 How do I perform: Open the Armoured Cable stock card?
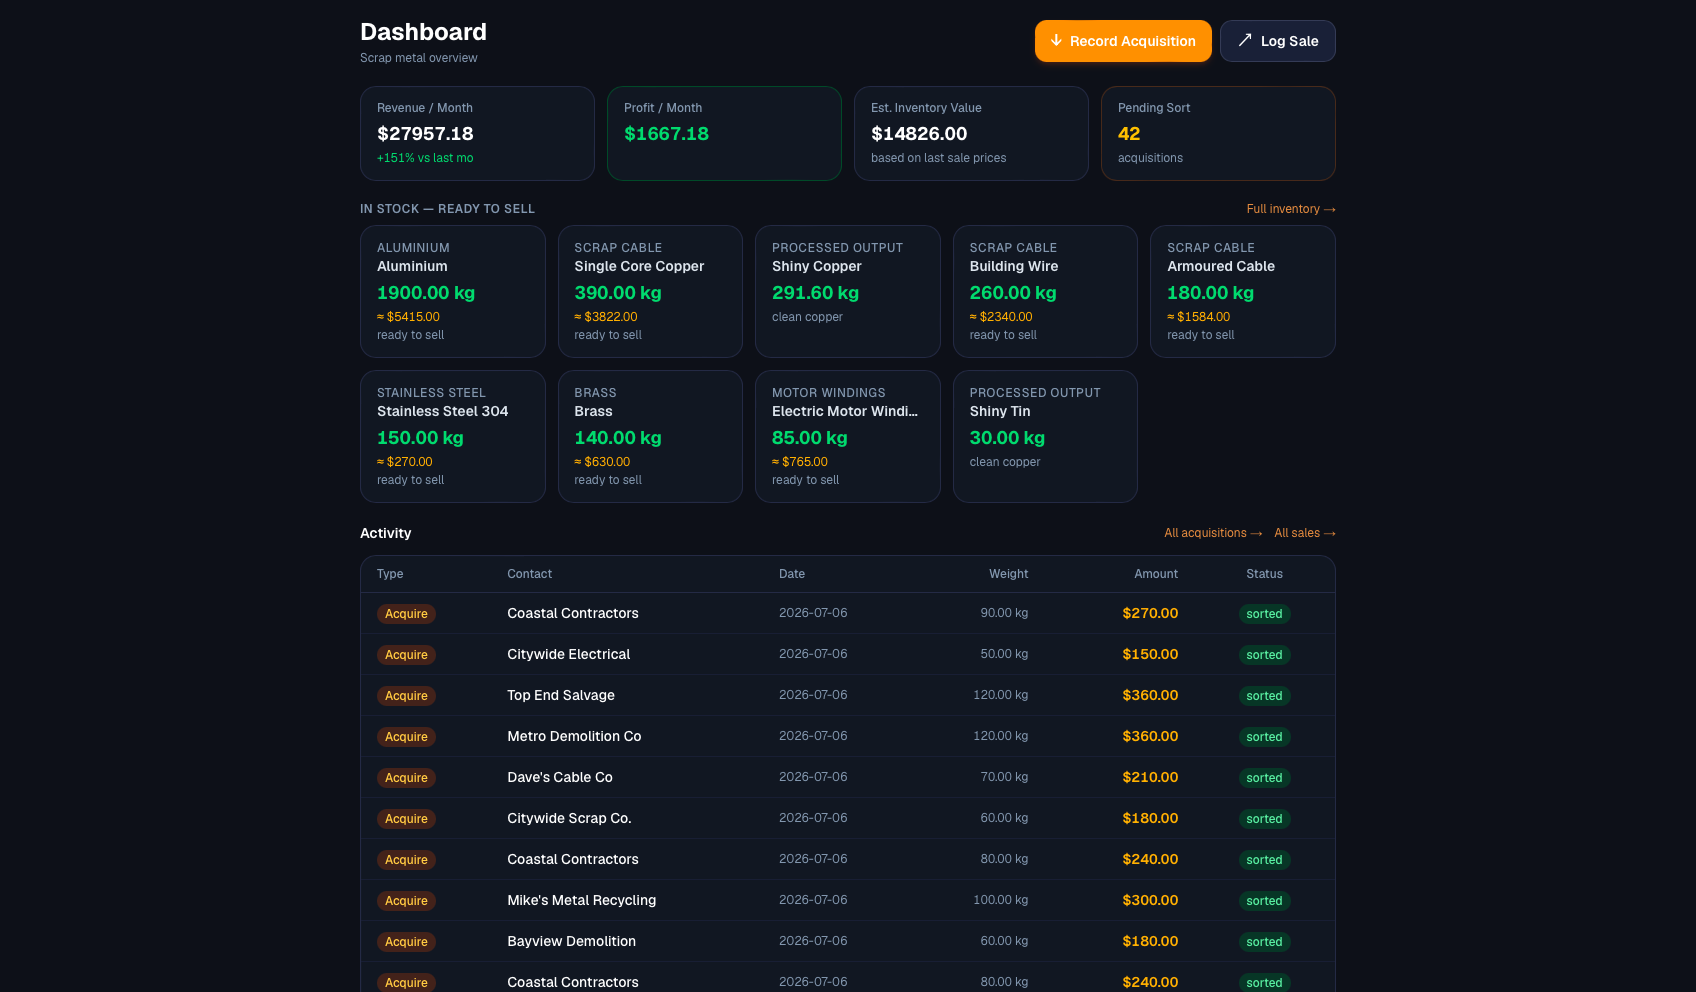coord(1243,291)
